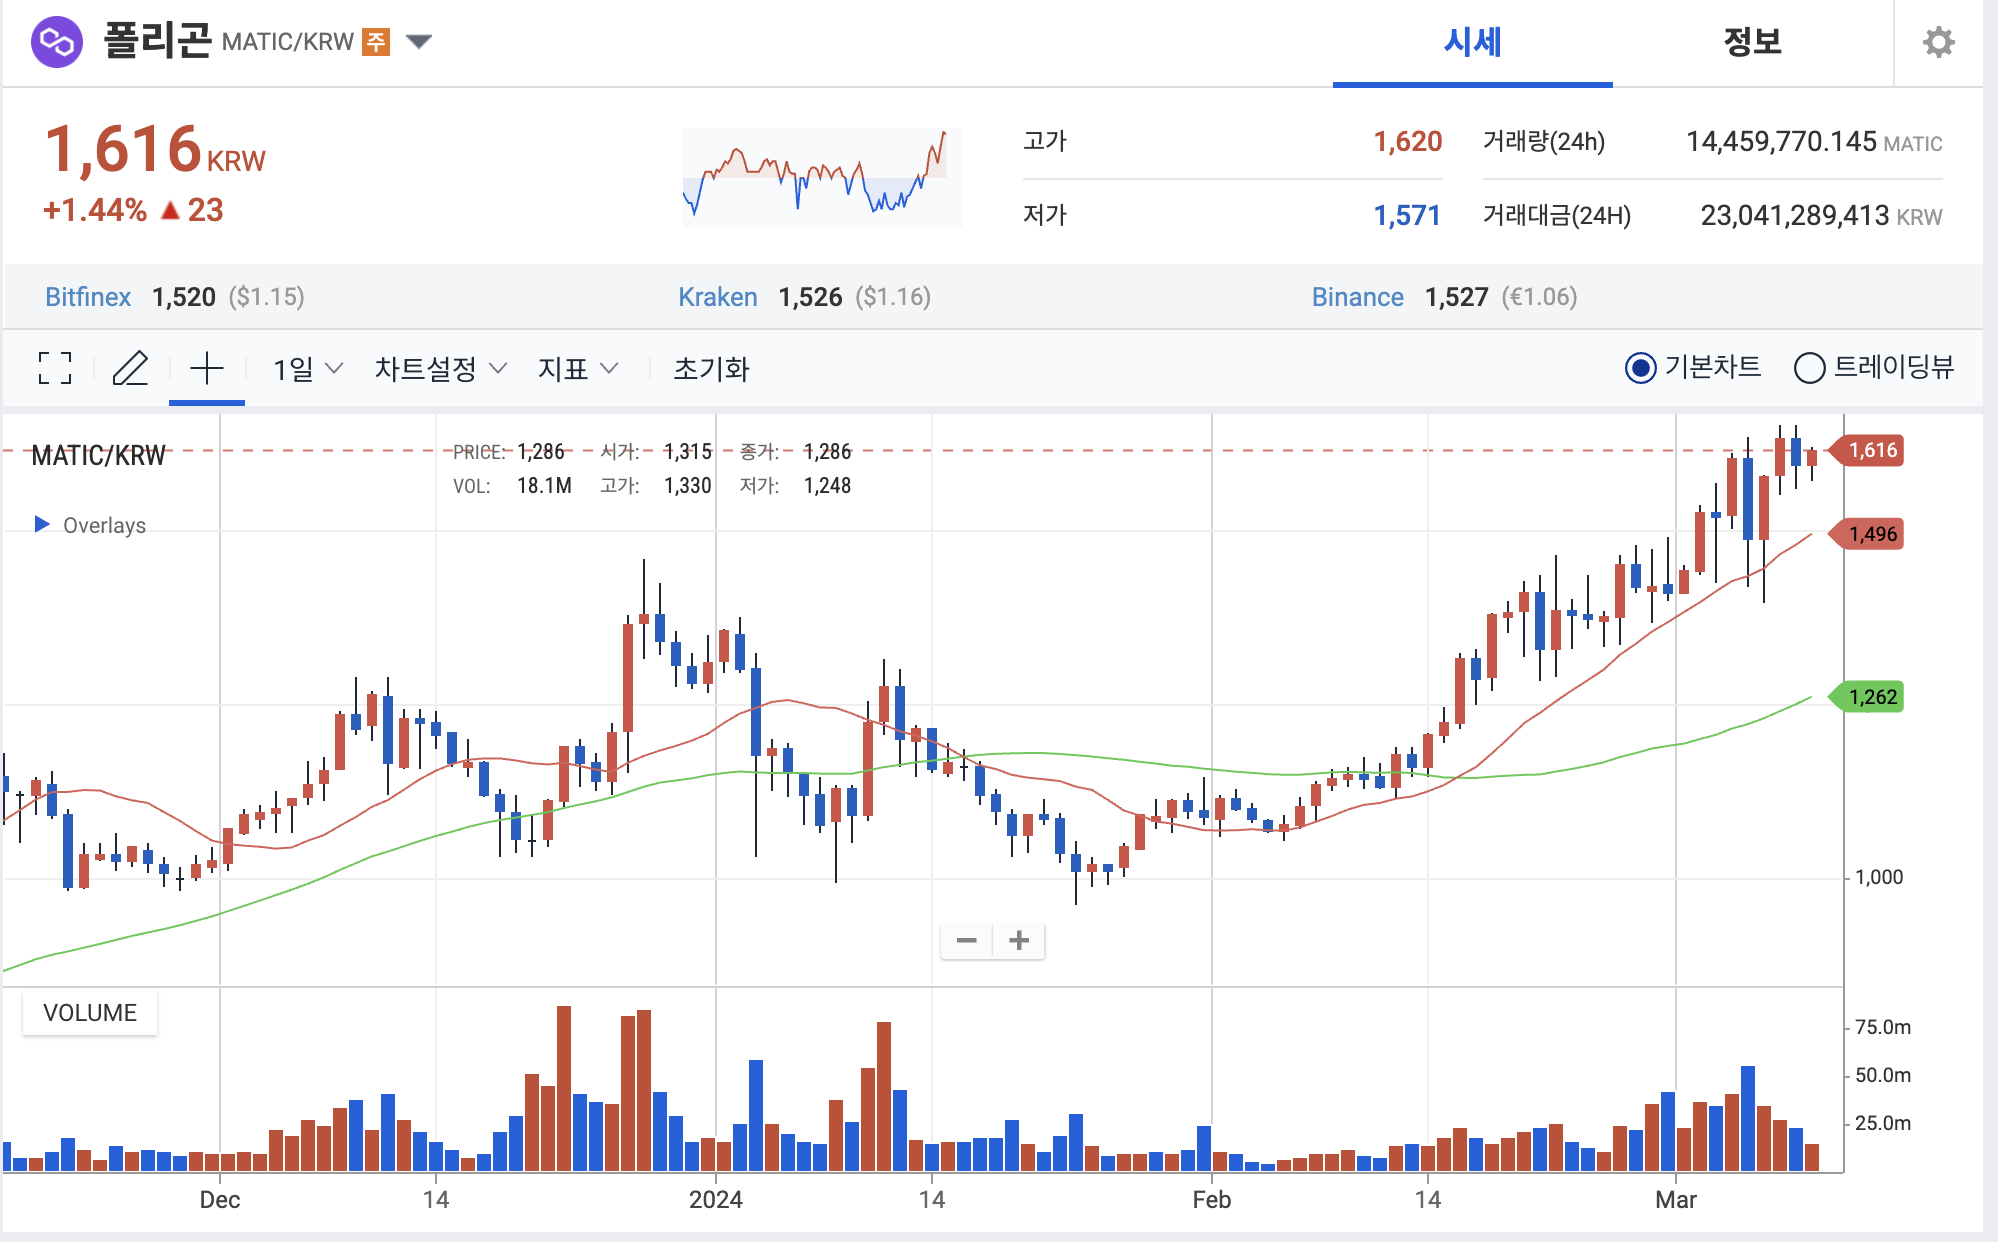
Task: Open the 1일 interval dropdown
Action: (307, 369)
